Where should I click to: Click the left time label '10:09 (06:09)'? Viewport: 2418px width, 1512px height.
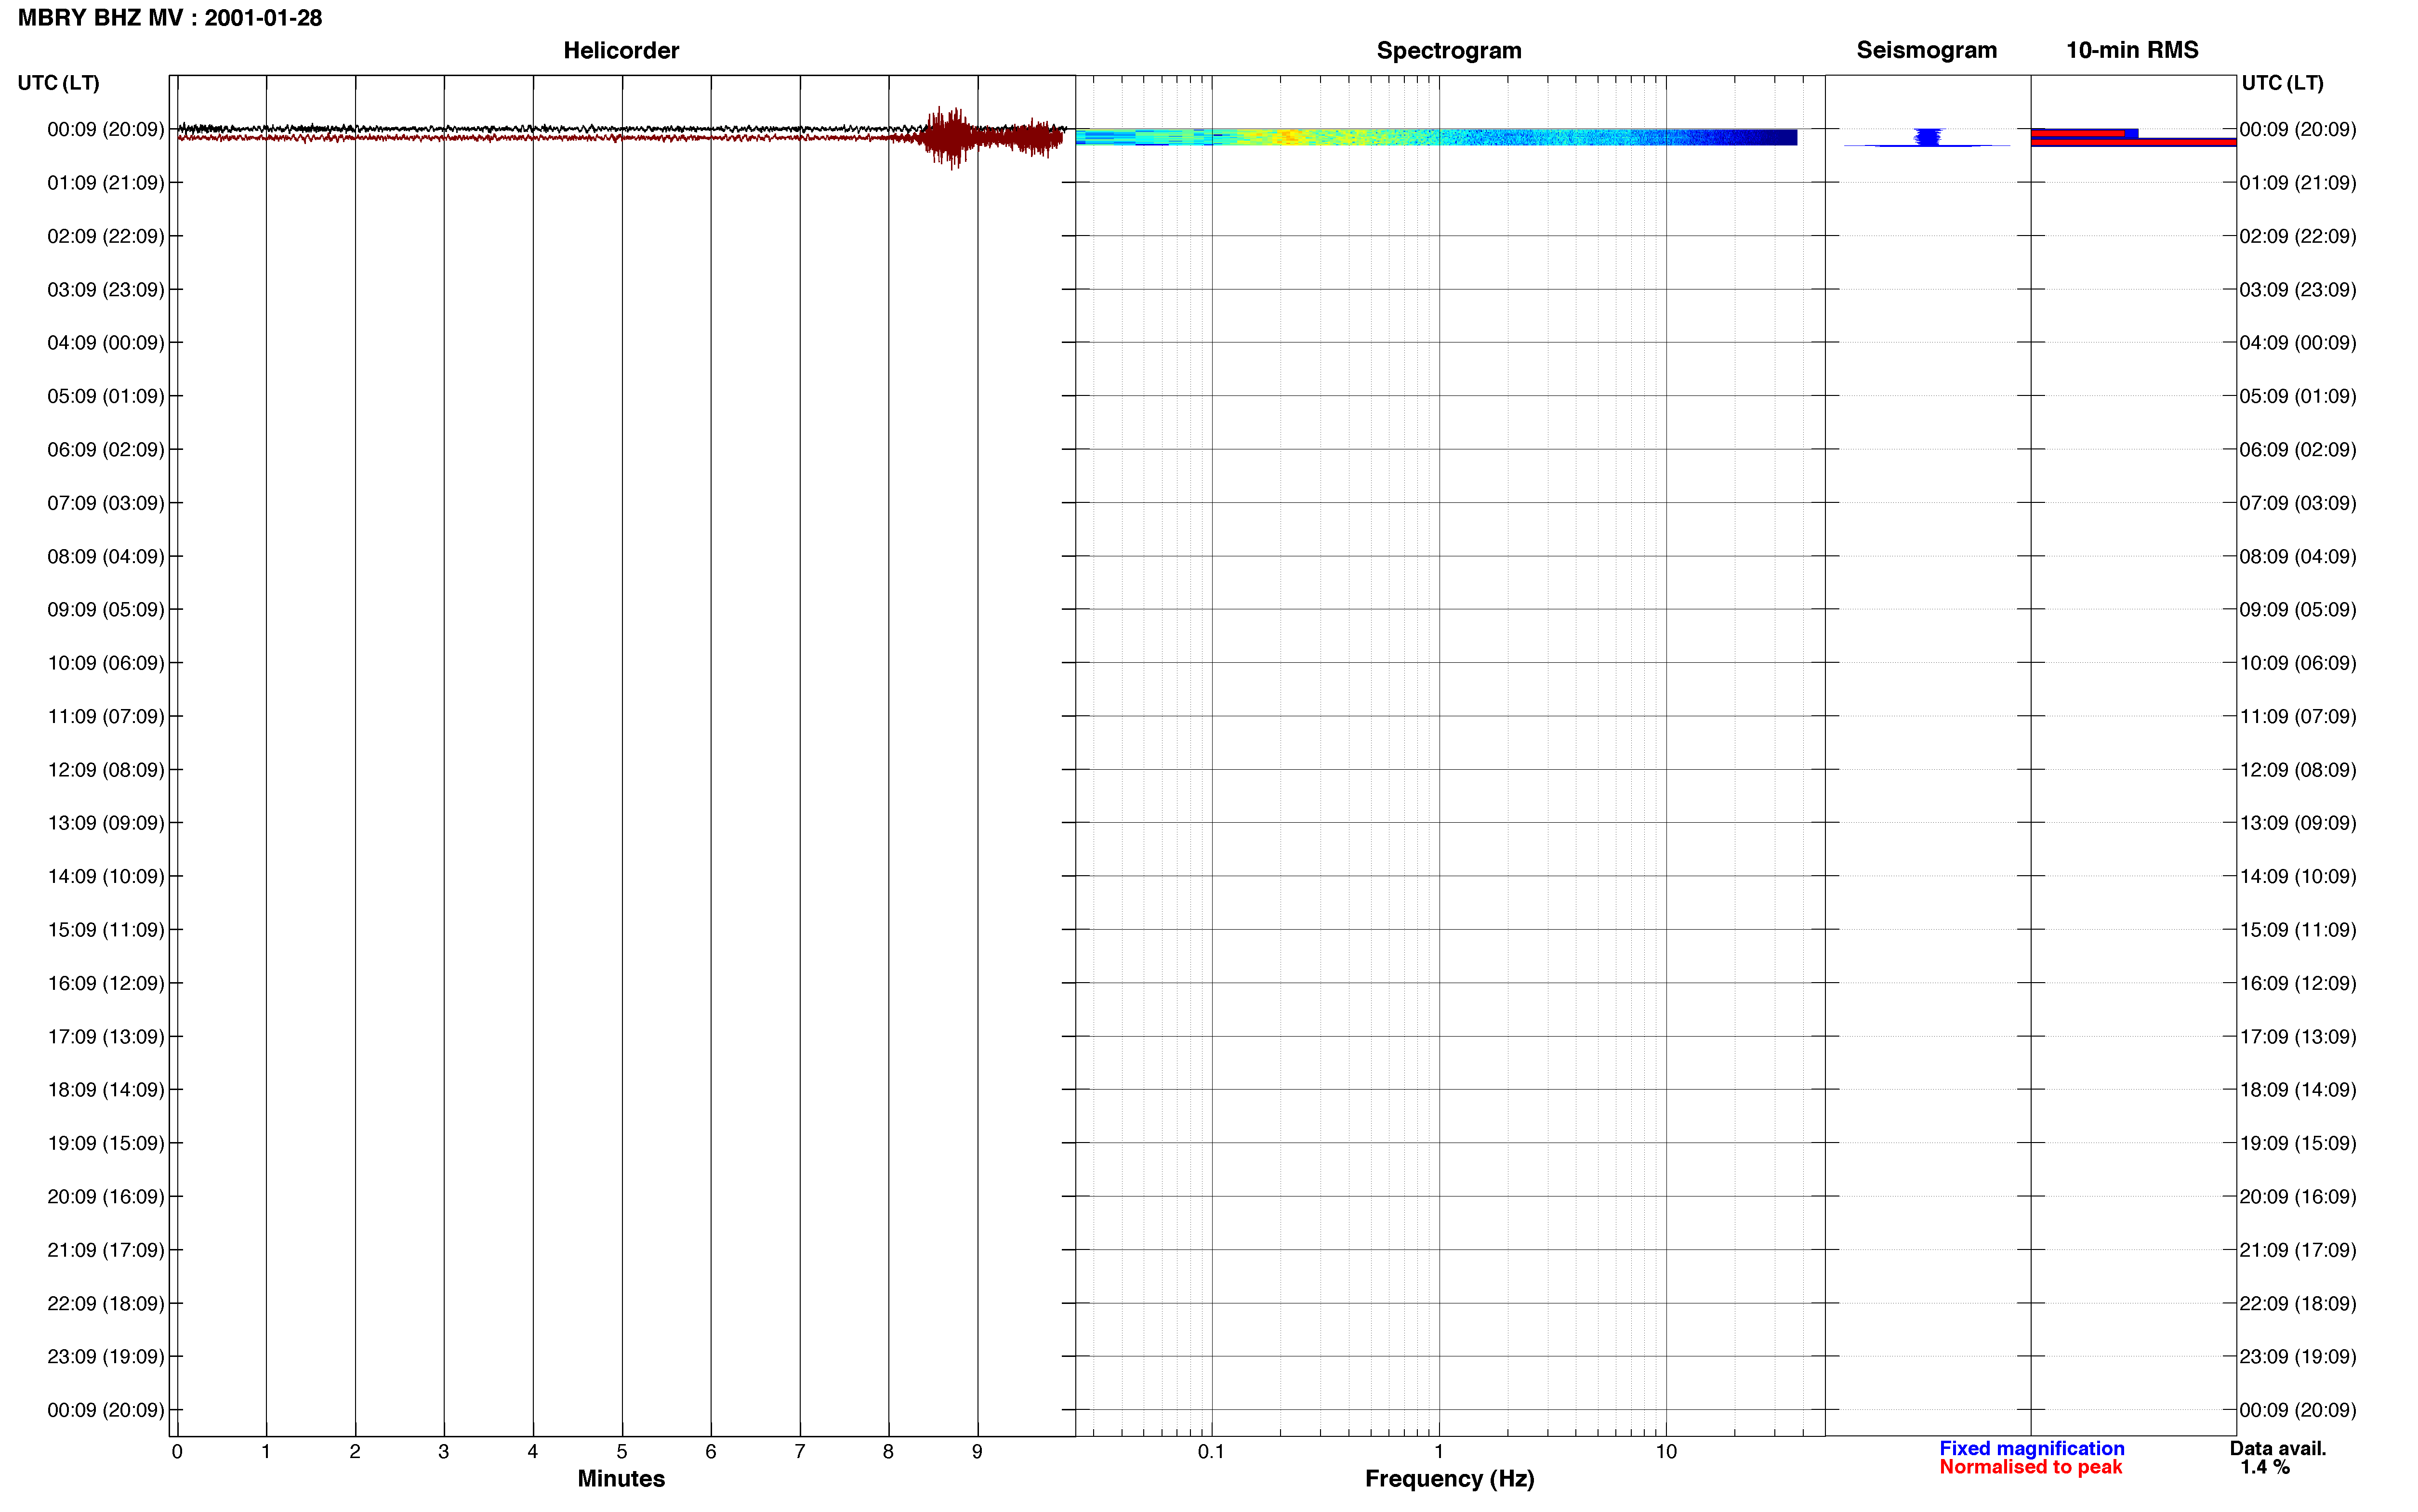[106, 663]
